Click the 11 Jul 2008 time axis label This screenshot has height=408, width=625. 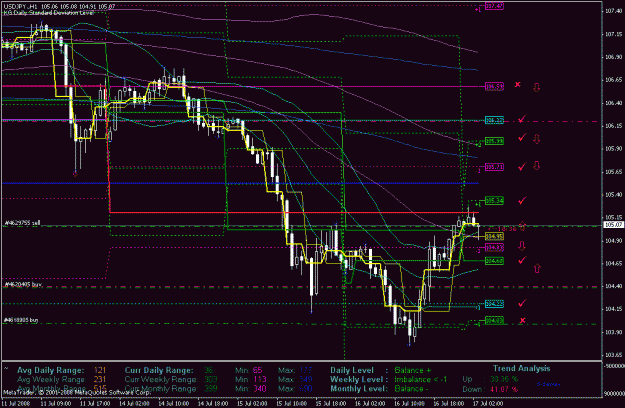(16, 403)
